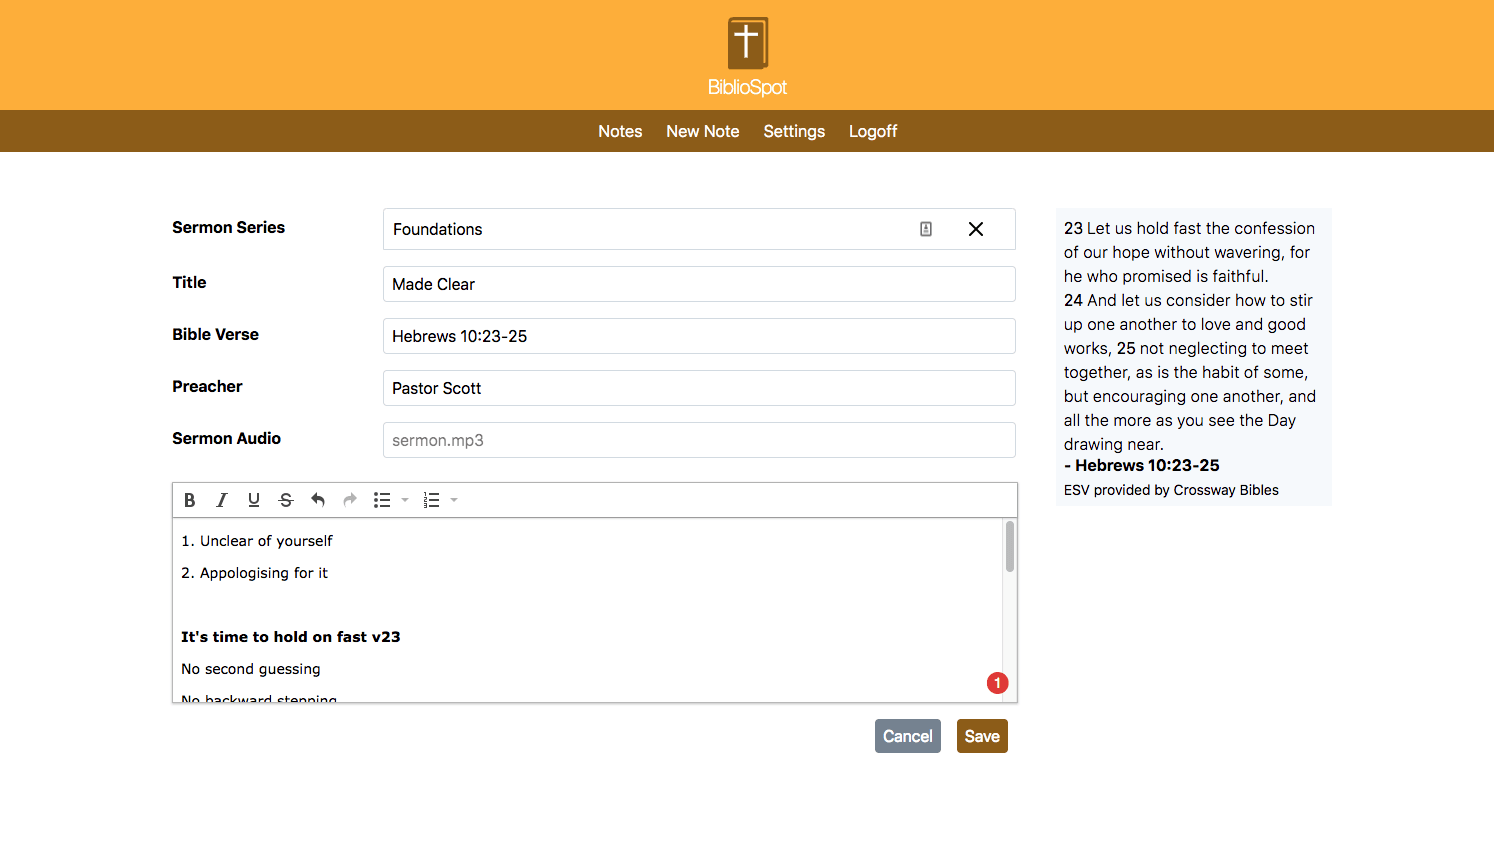Log off via Logoff link
The image size is (1494, 858).
(873, 131)
